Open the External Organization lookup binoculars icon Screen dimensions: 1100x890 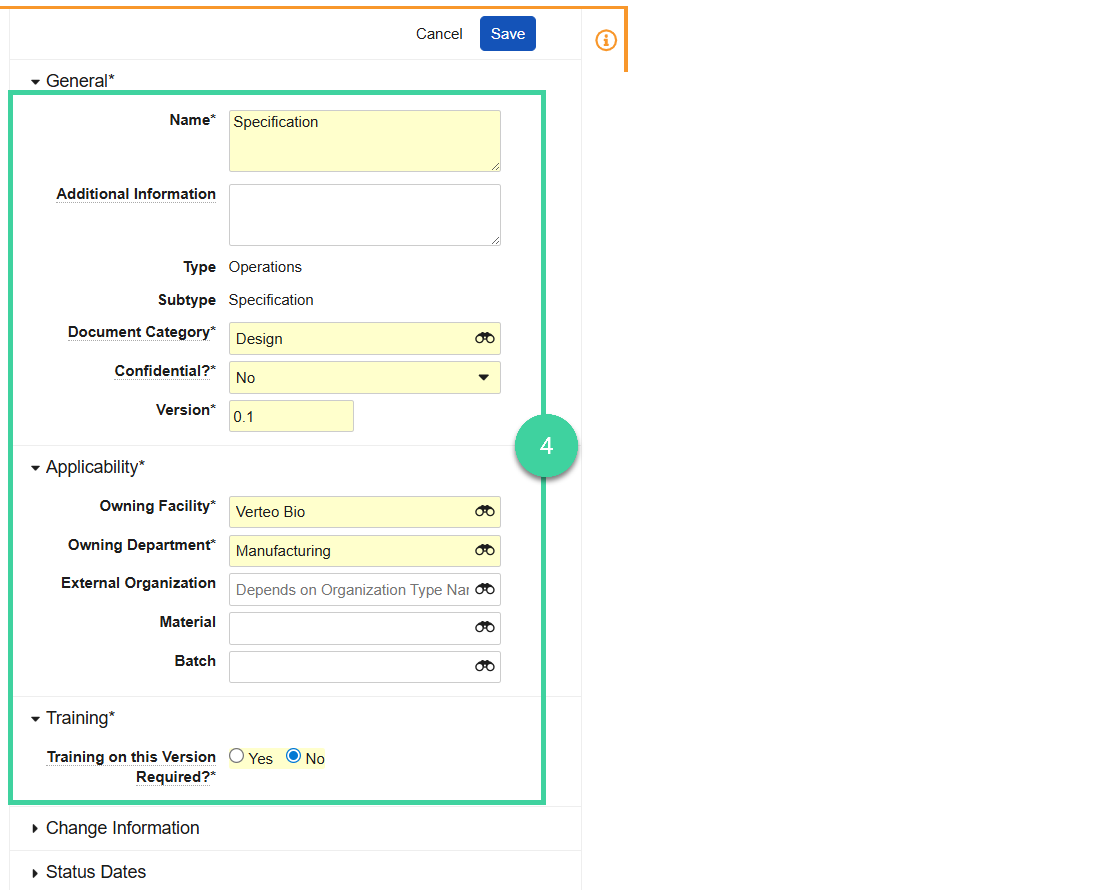point(485,589)
